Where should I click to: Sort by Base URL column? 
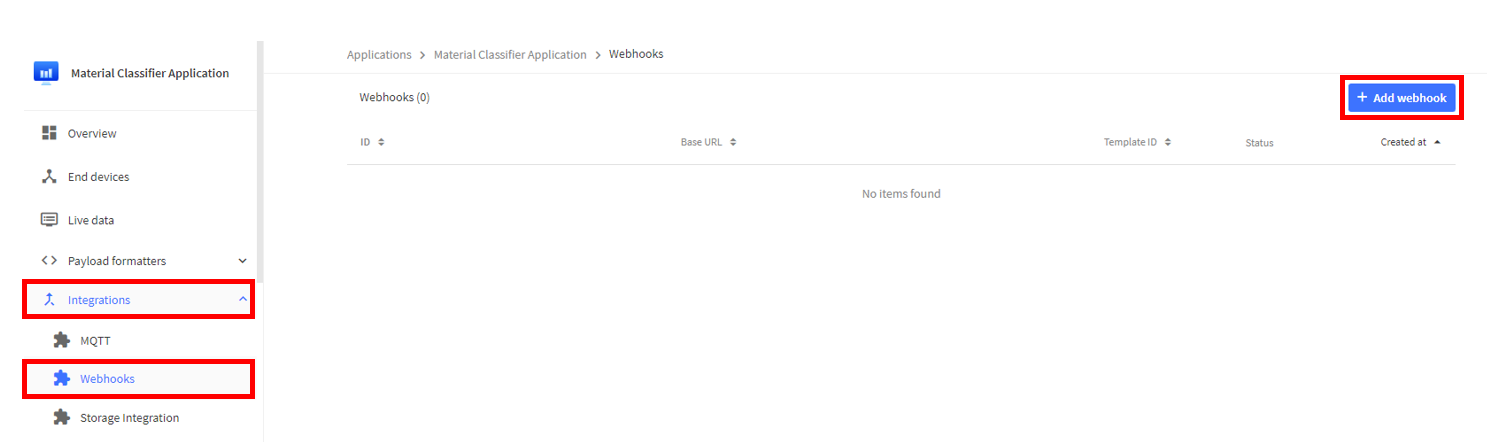tap(709, 142)
